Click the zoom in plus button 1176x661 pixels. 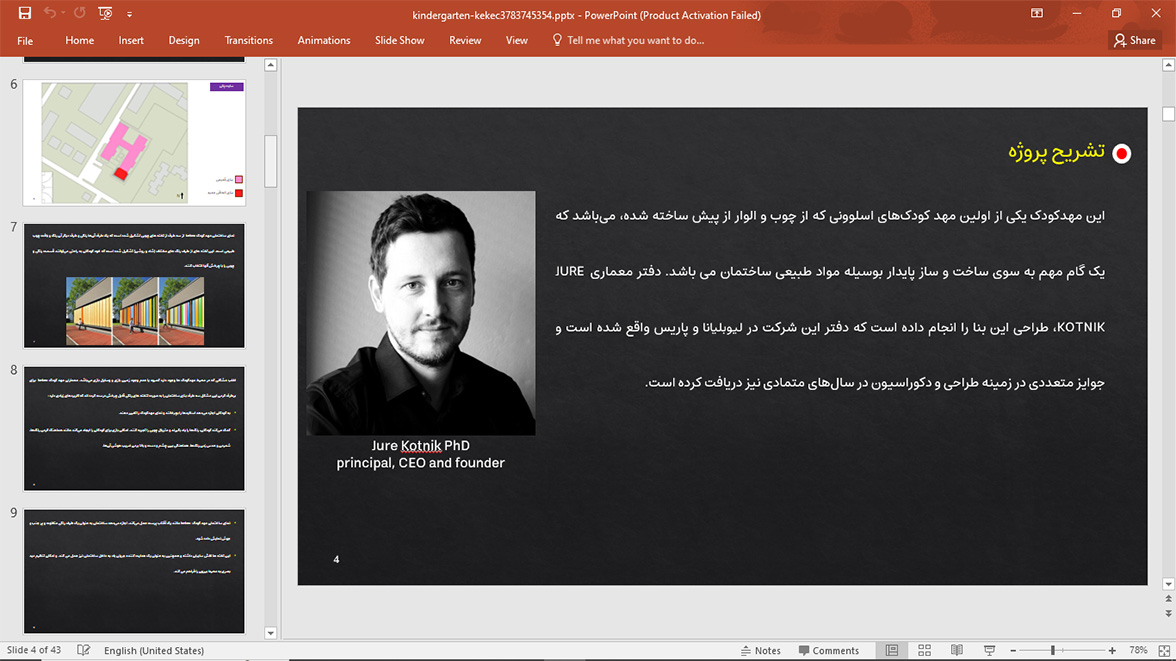point(1112,650)
